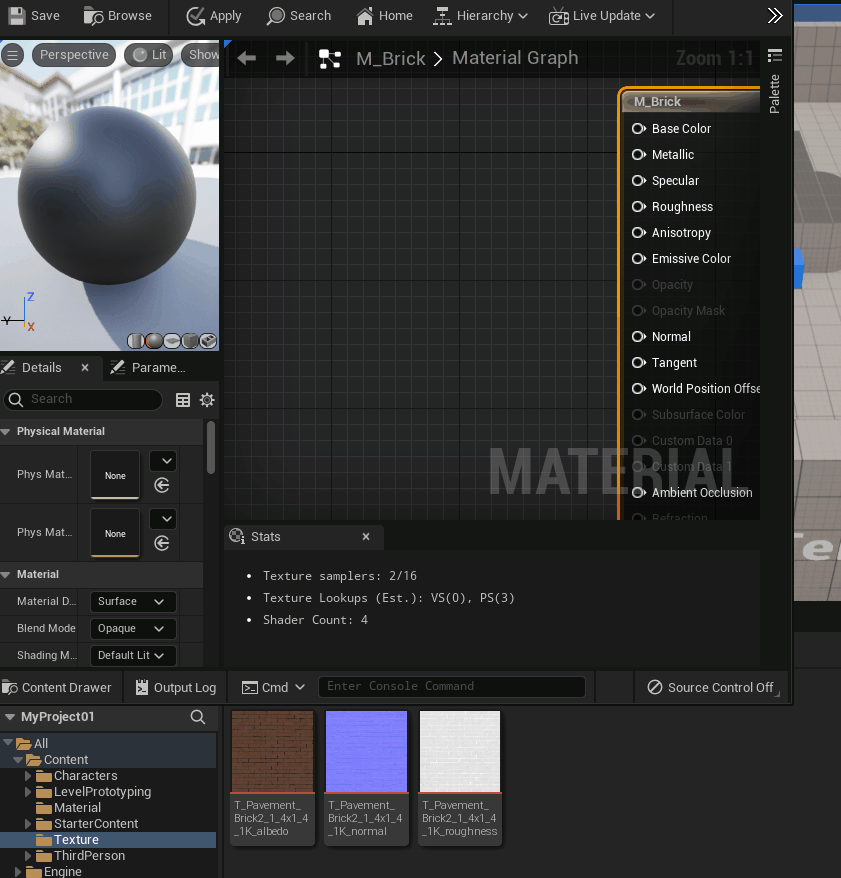Select the albedo brick texture thumbnail

(273, 751)
